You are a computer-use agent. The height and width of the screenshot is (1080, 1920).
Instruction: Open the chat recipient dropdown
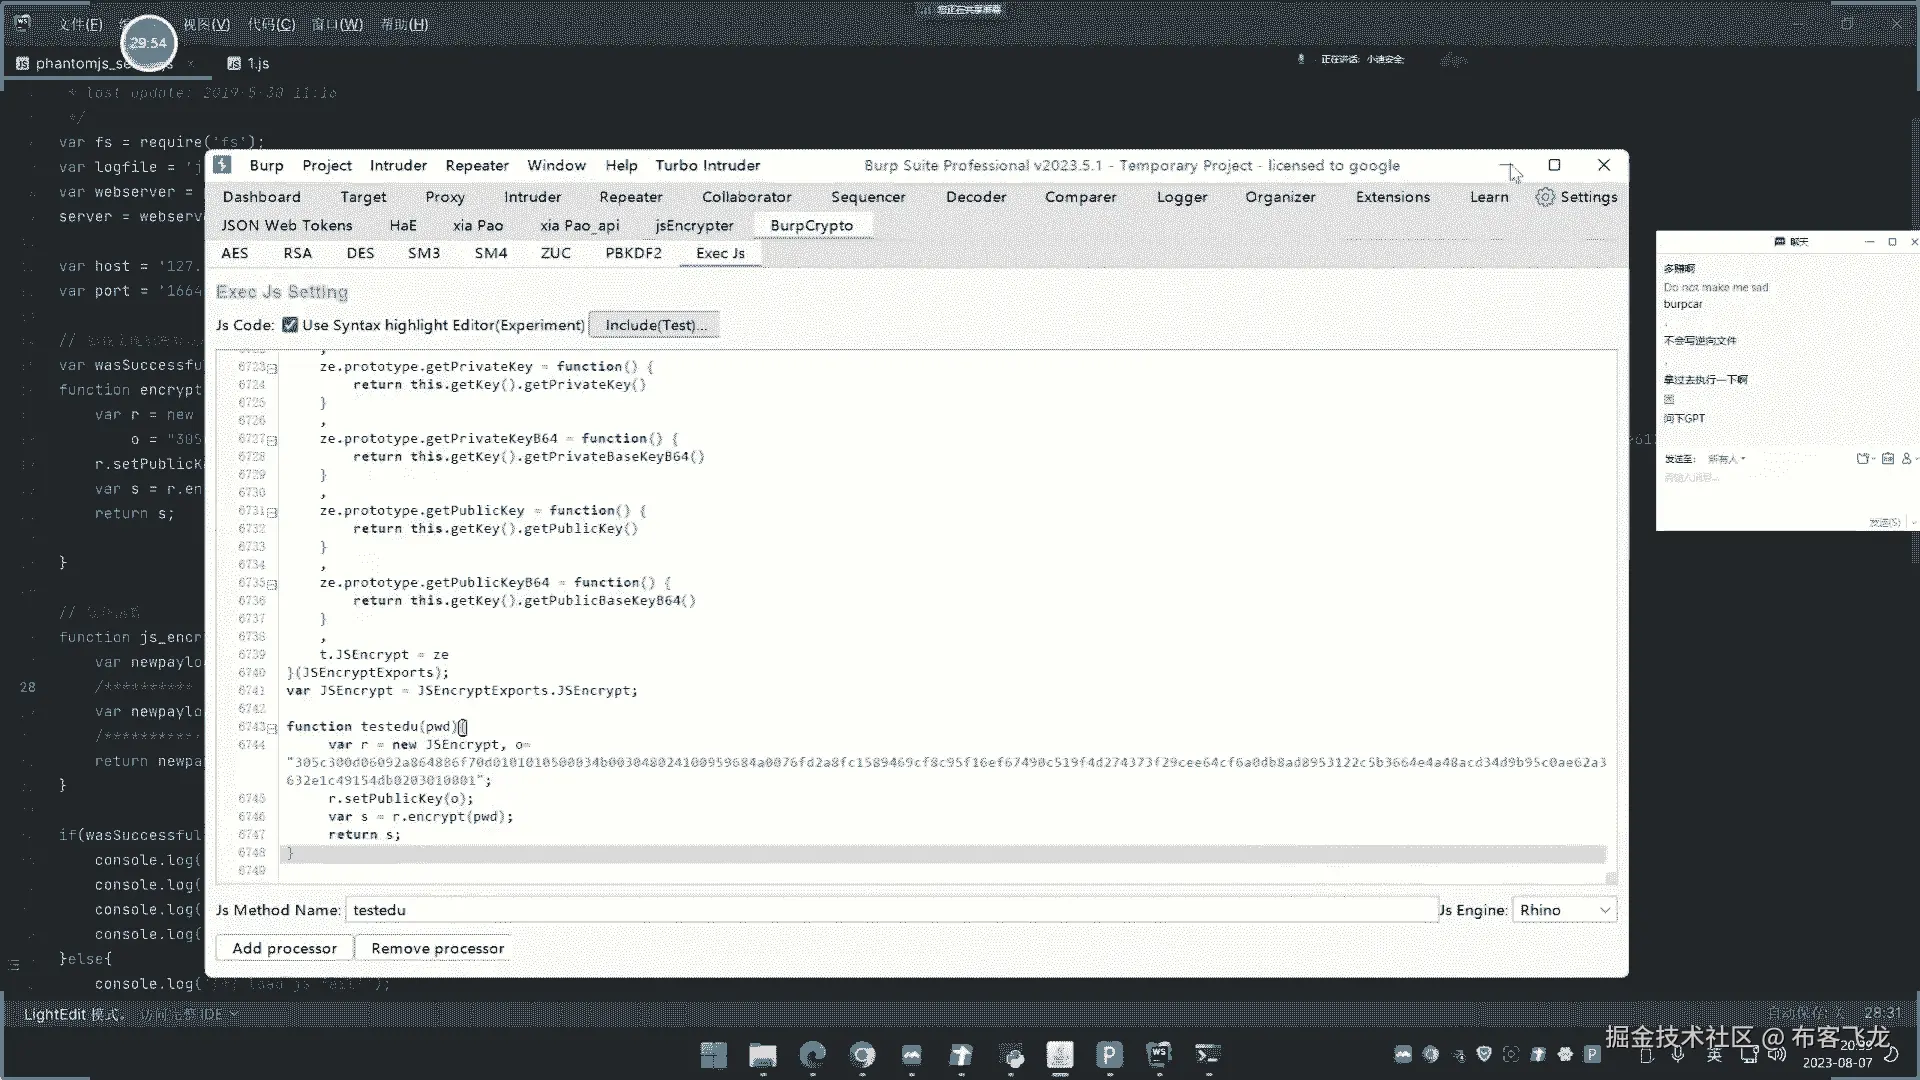click(1726, 459)
